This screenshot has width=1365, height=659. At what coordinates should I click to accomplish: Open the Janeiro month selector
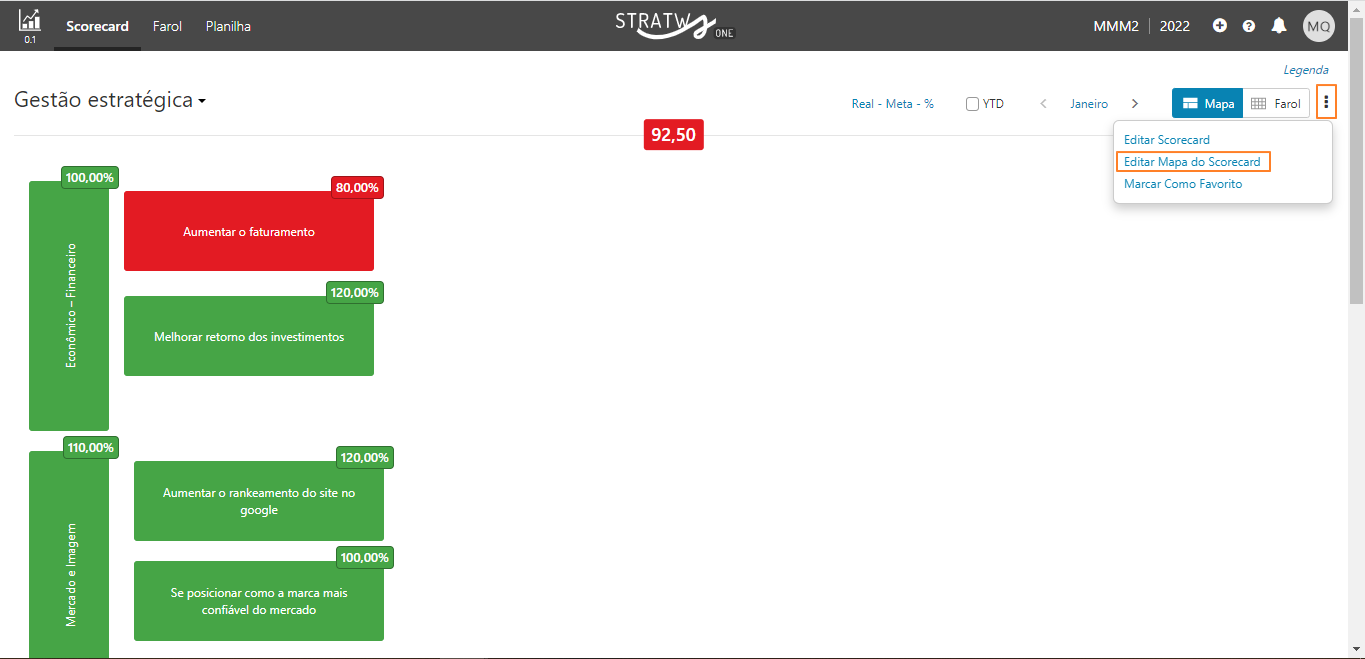(x=1089, y=104)
